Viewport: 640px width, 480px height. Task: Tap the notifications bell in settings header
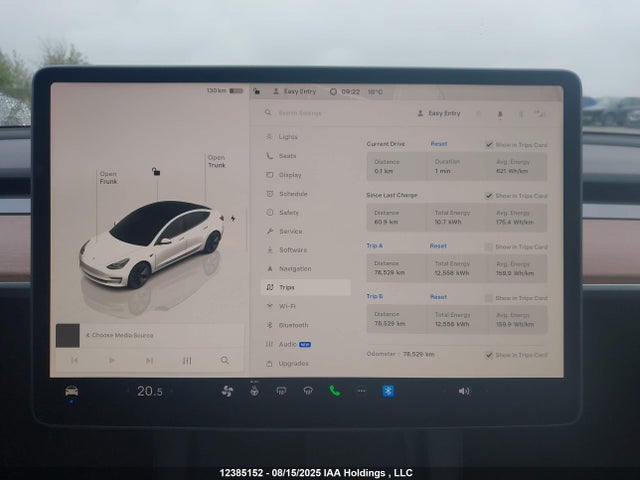[500, 115]
